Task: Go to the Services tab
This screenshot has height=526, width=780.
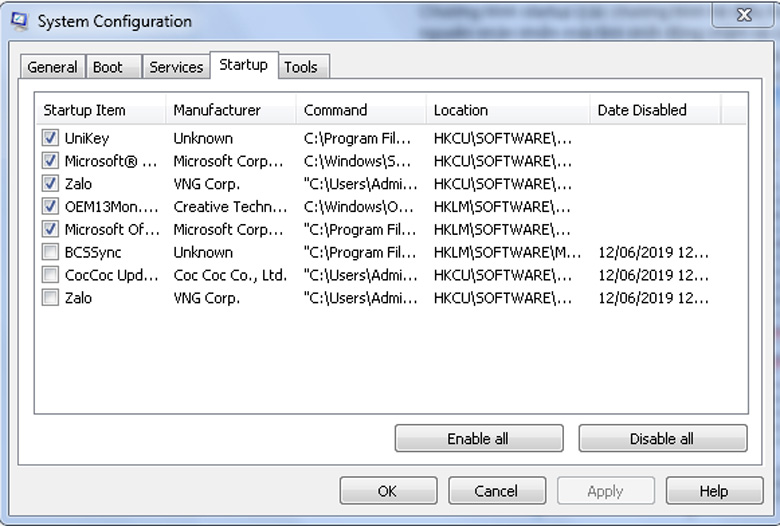Action: [x=176, y=67]
